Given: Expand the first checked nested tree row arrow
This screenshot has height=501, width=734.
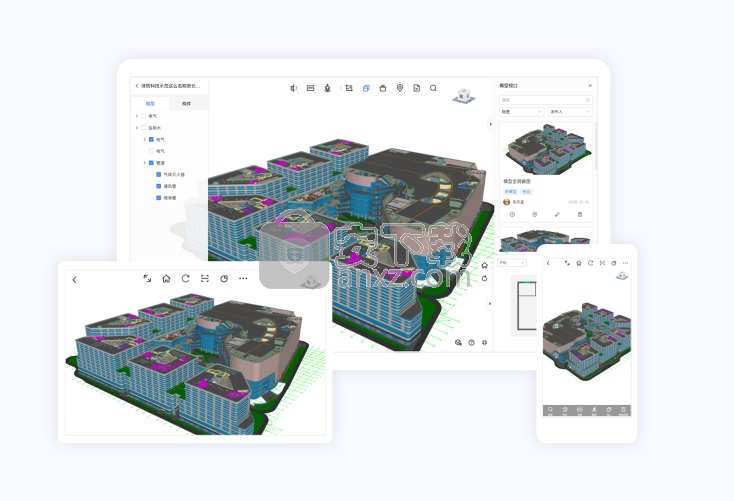Looking at the screenshot, I should coord(144,140).
